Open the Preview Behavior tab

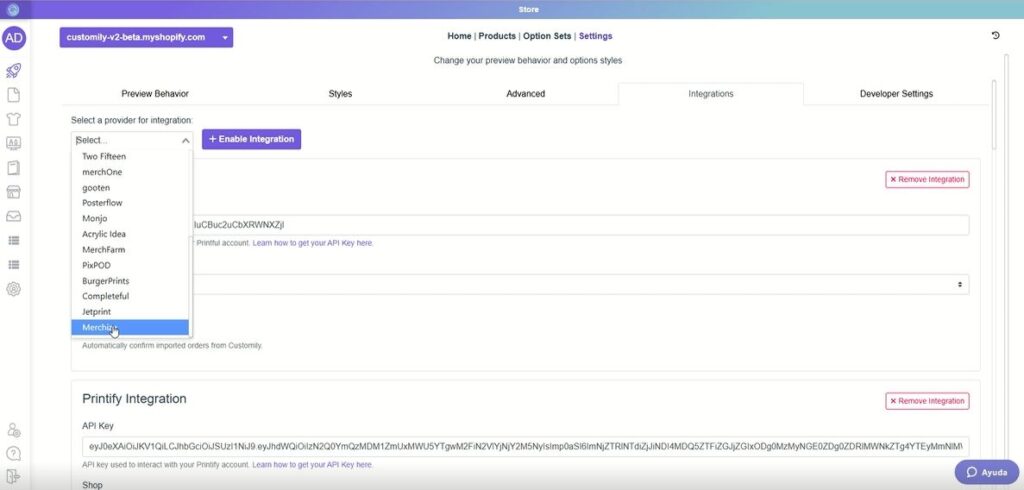155,94
